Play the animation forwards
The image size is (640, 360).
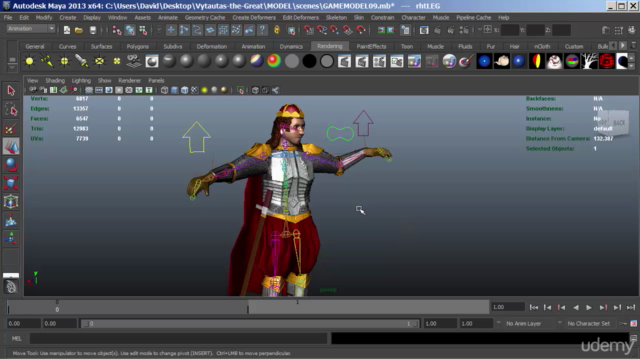click(x=589, y=307)
